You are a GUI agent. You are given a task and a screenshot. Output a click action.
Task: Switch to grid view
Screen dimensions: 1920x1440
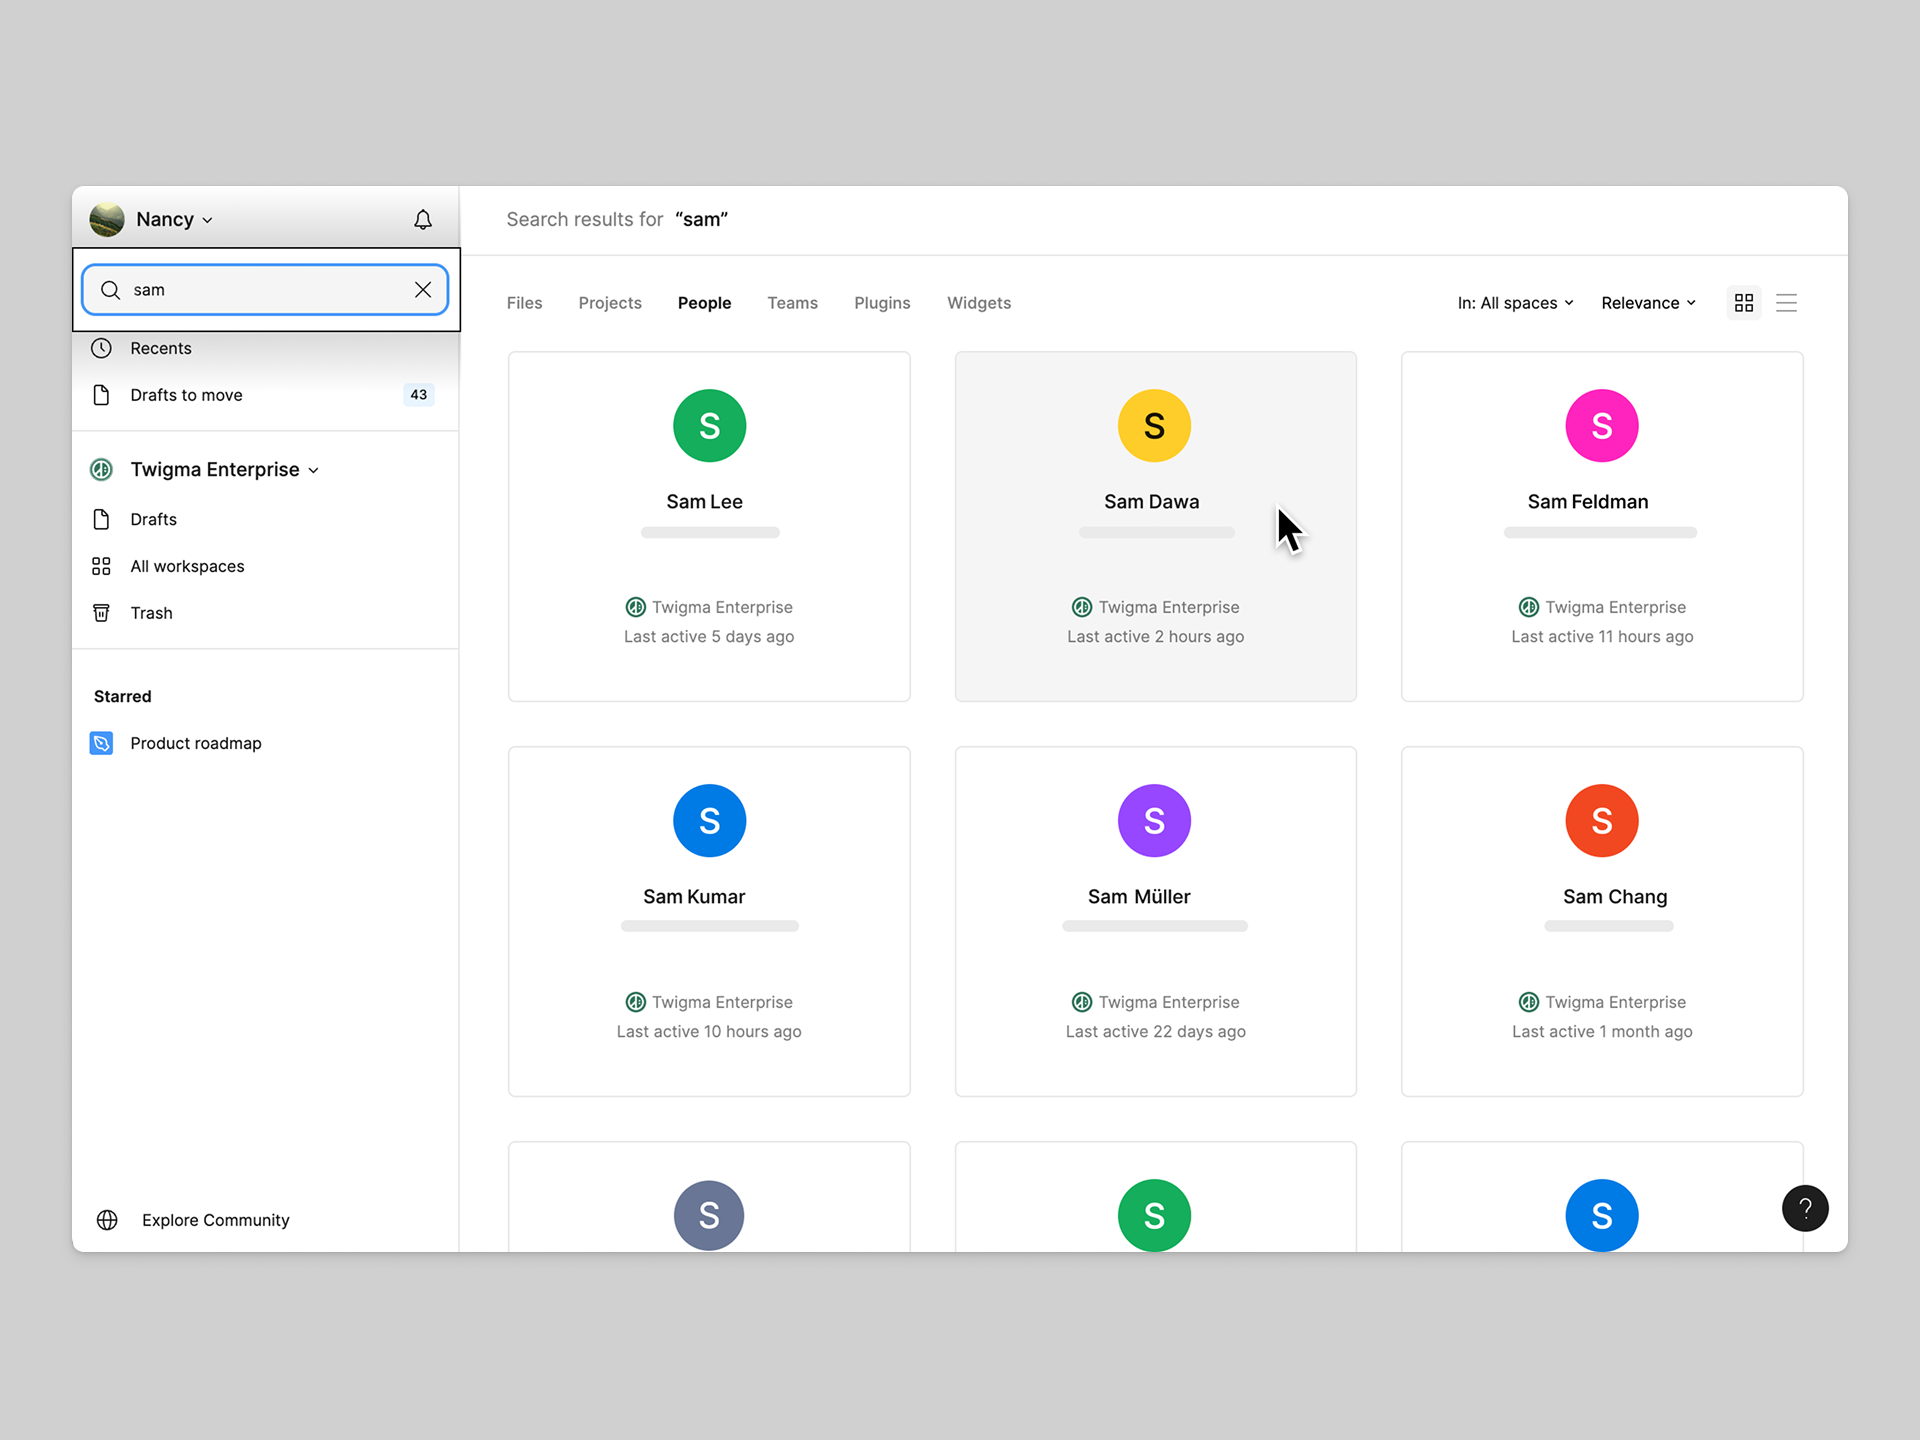1744,303
